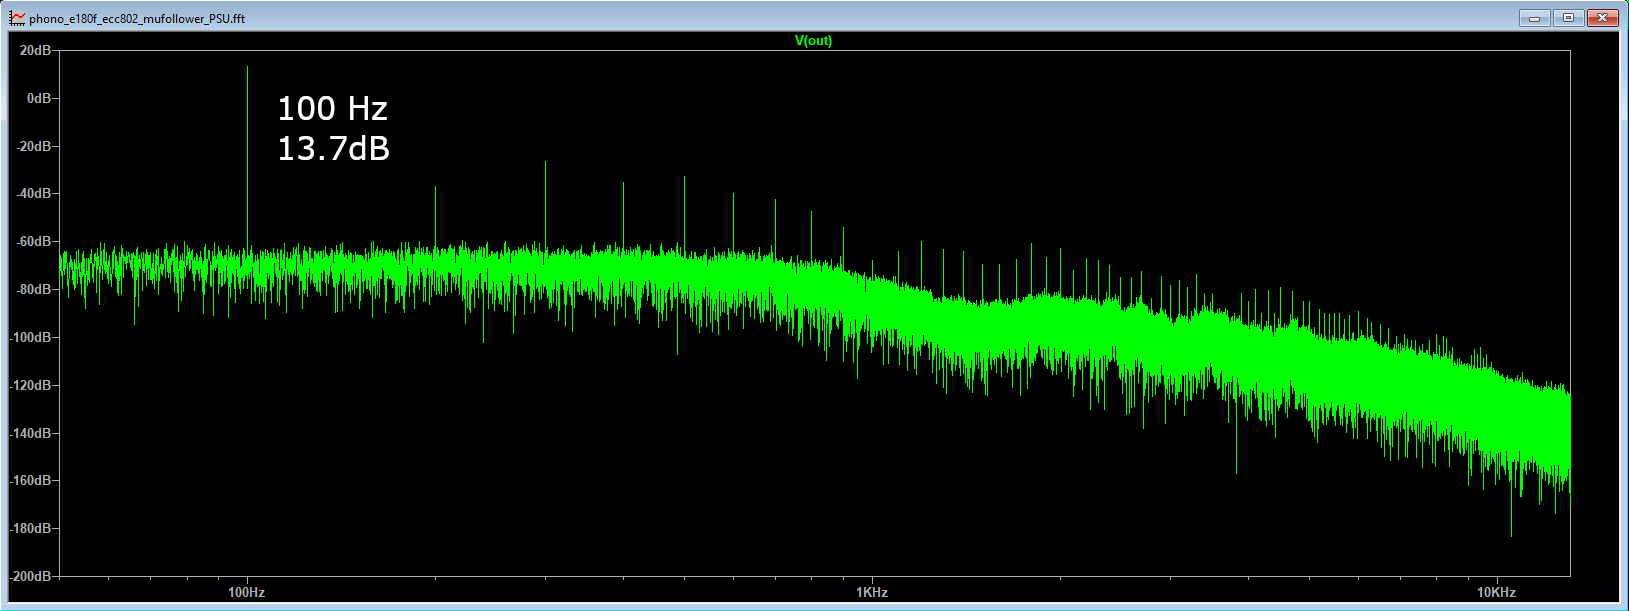The width and height of the screenshot is (1629, 611).
Task: Click the 10KHz horizontal axis label
Action: click(x=1497, y=592)
